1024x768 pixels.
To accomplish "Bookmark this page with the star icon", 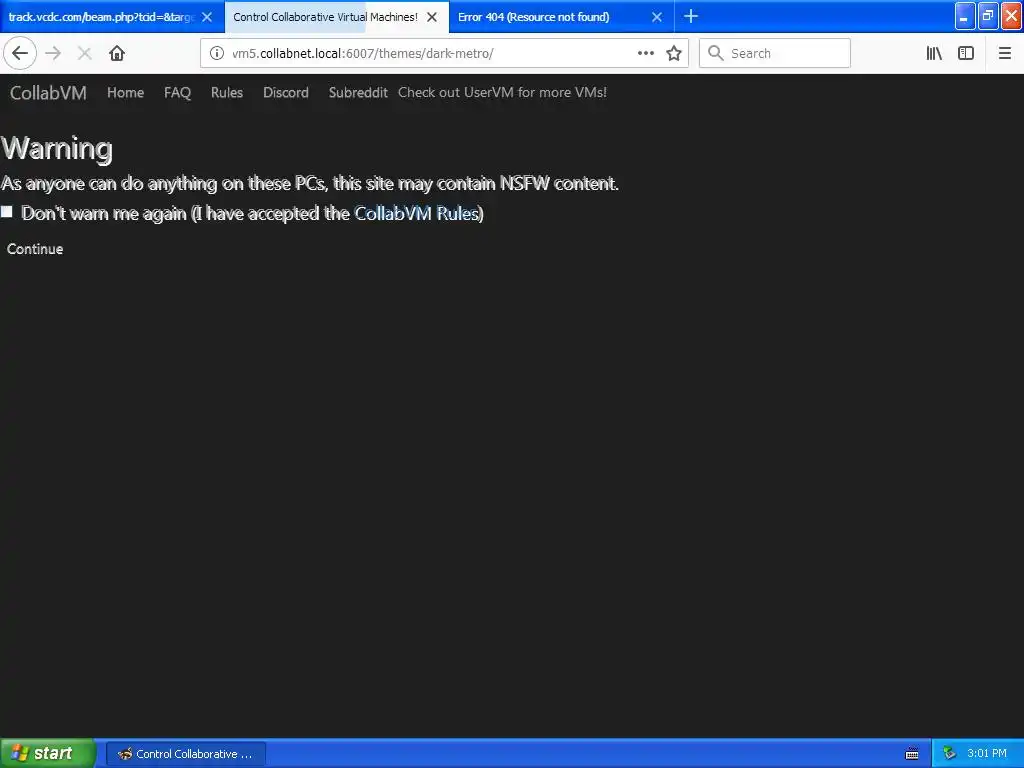I will pos(674,53).
